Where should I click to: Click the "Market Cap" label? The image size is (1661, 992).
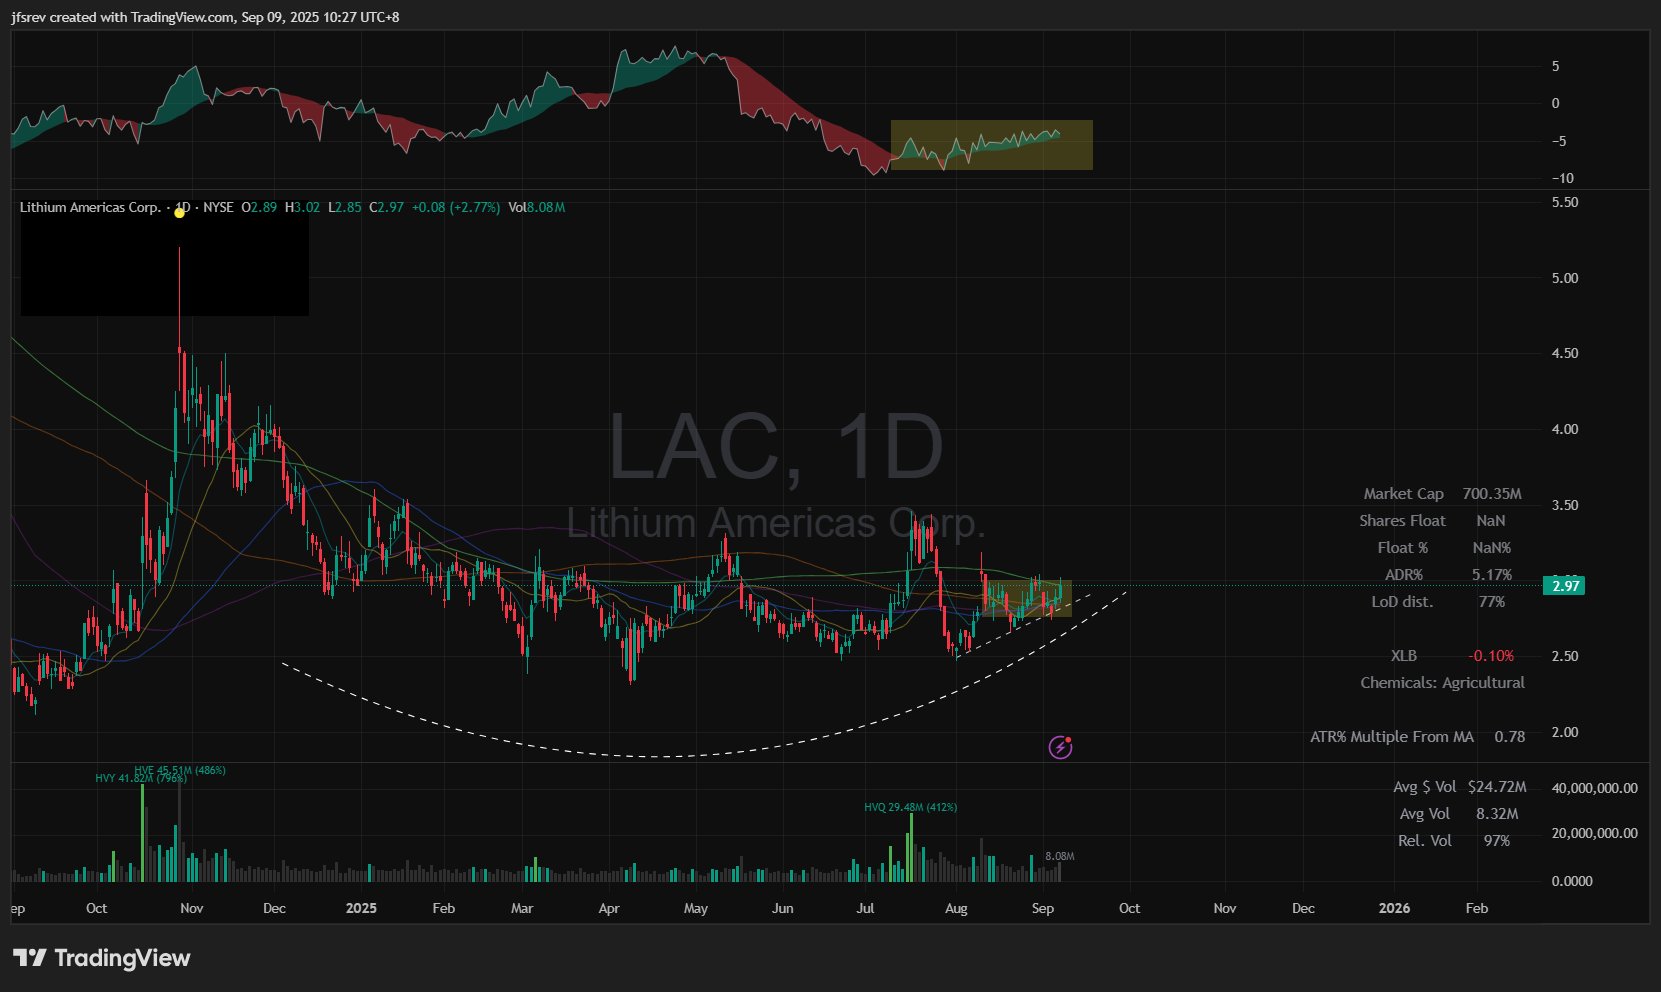point(1403,494)
